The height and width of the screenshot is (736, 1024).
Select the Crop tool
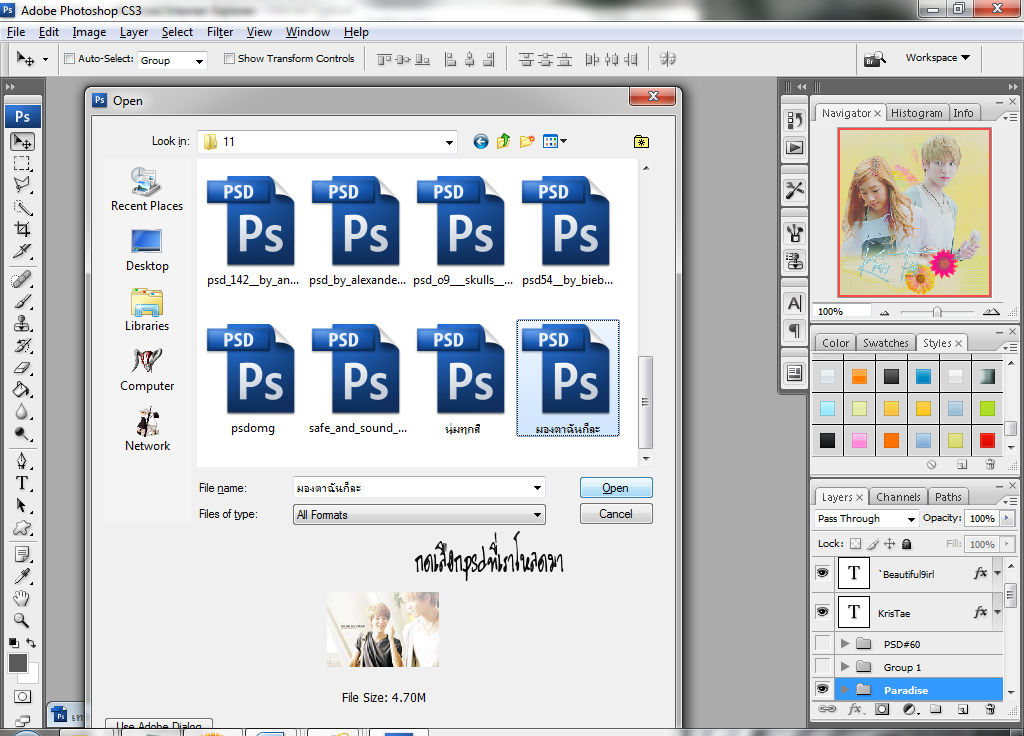[22, 229]
